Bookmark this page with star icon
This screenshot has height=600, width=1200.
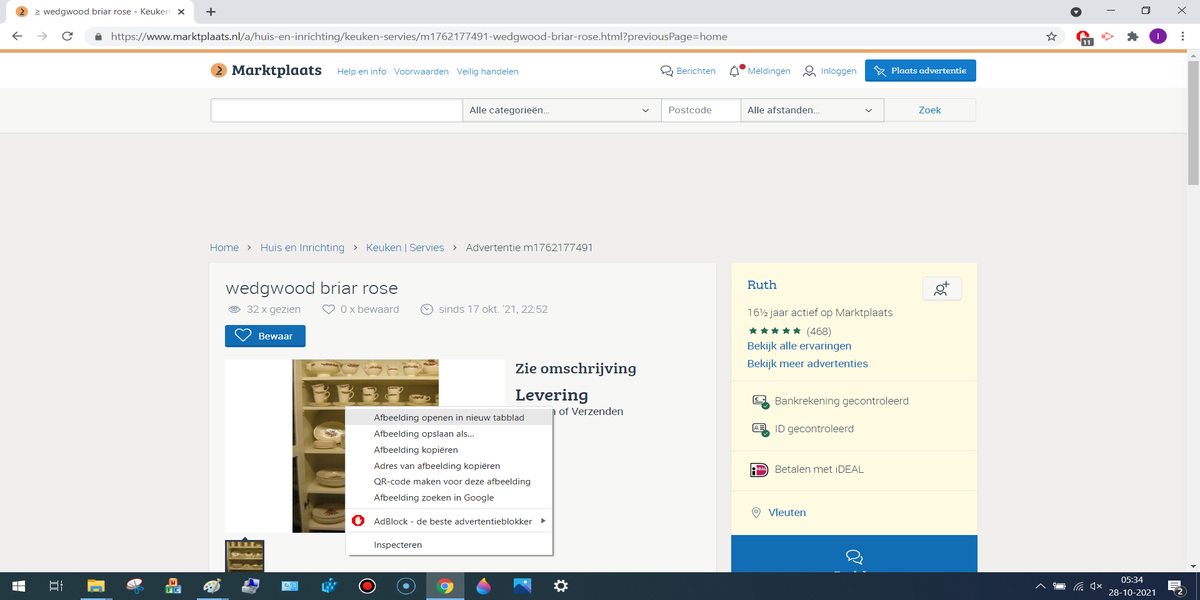[x=1051, y=36]
